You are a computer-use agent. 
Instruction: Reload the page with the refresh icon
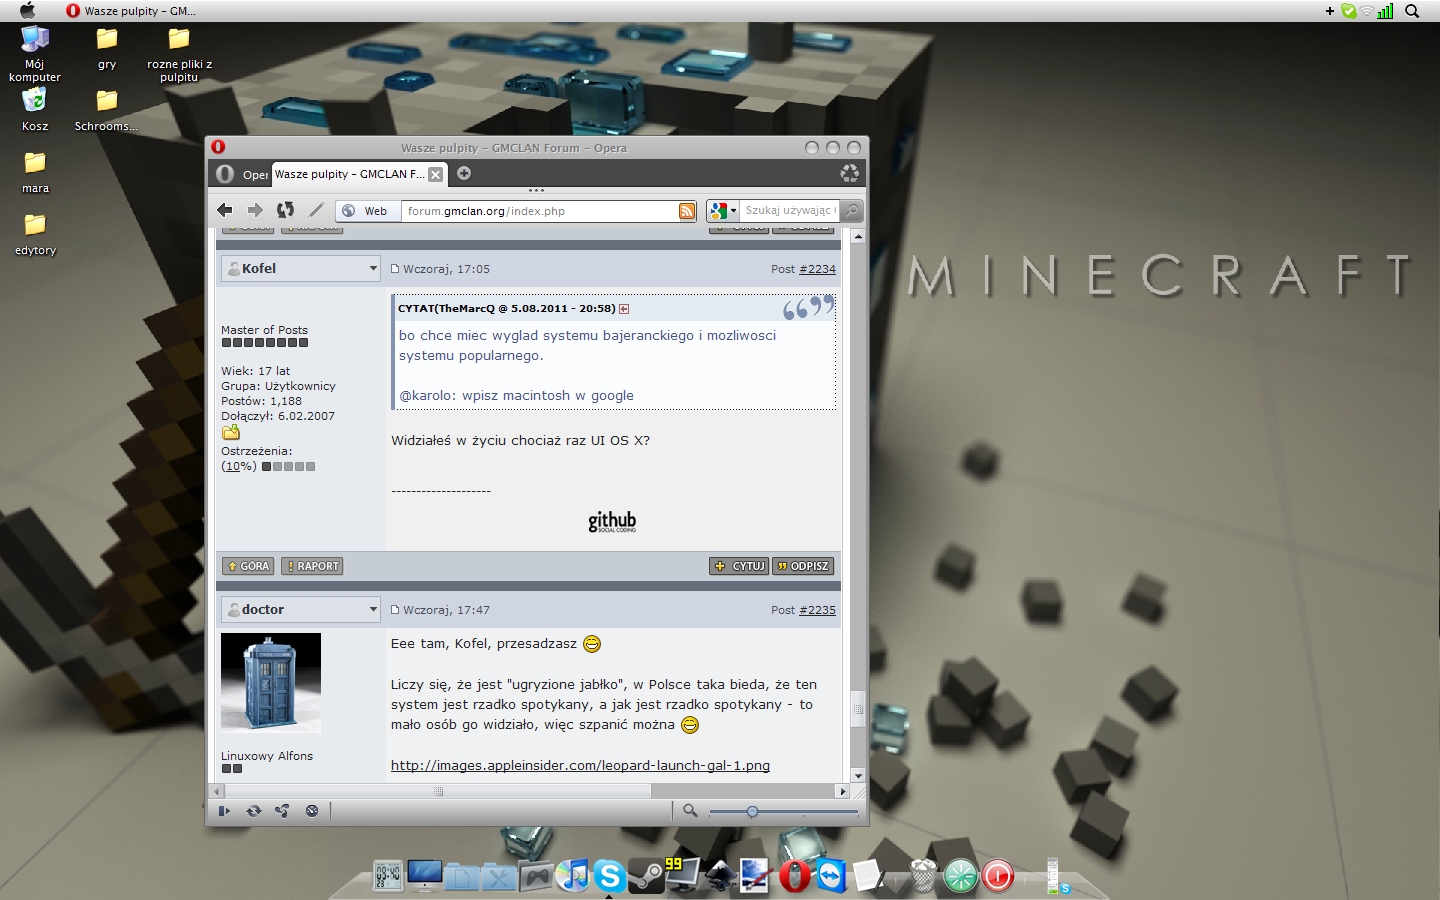[x=285, y=210]
